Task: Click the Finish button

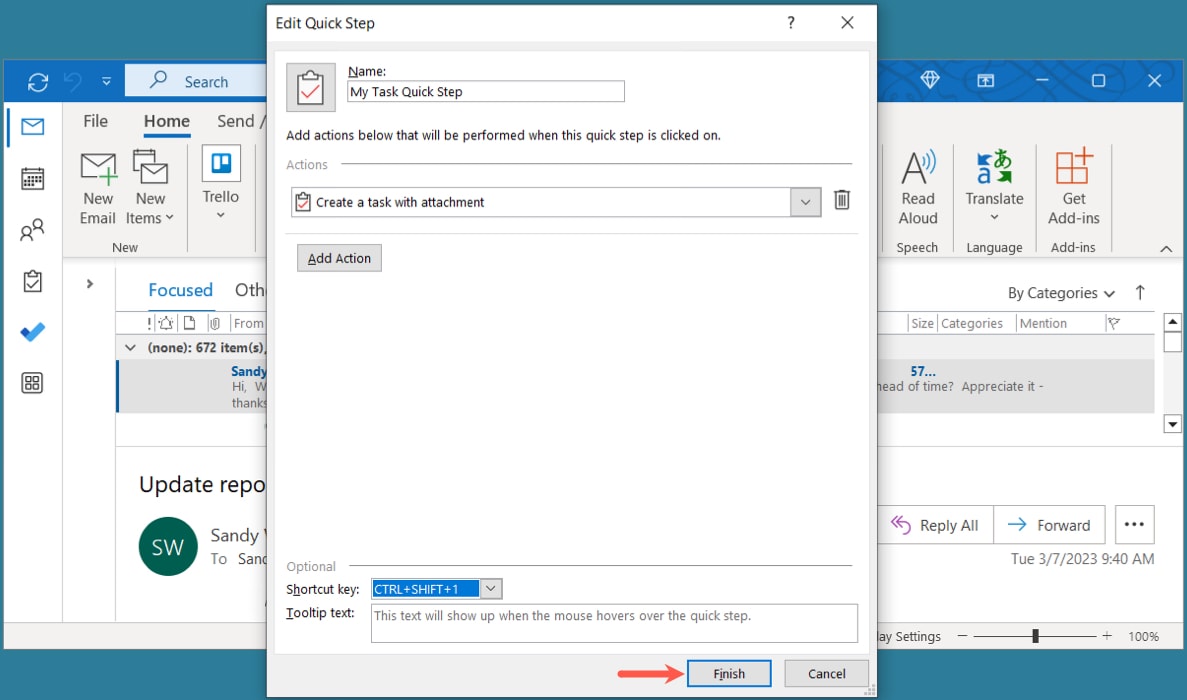Action: point(729,673)
